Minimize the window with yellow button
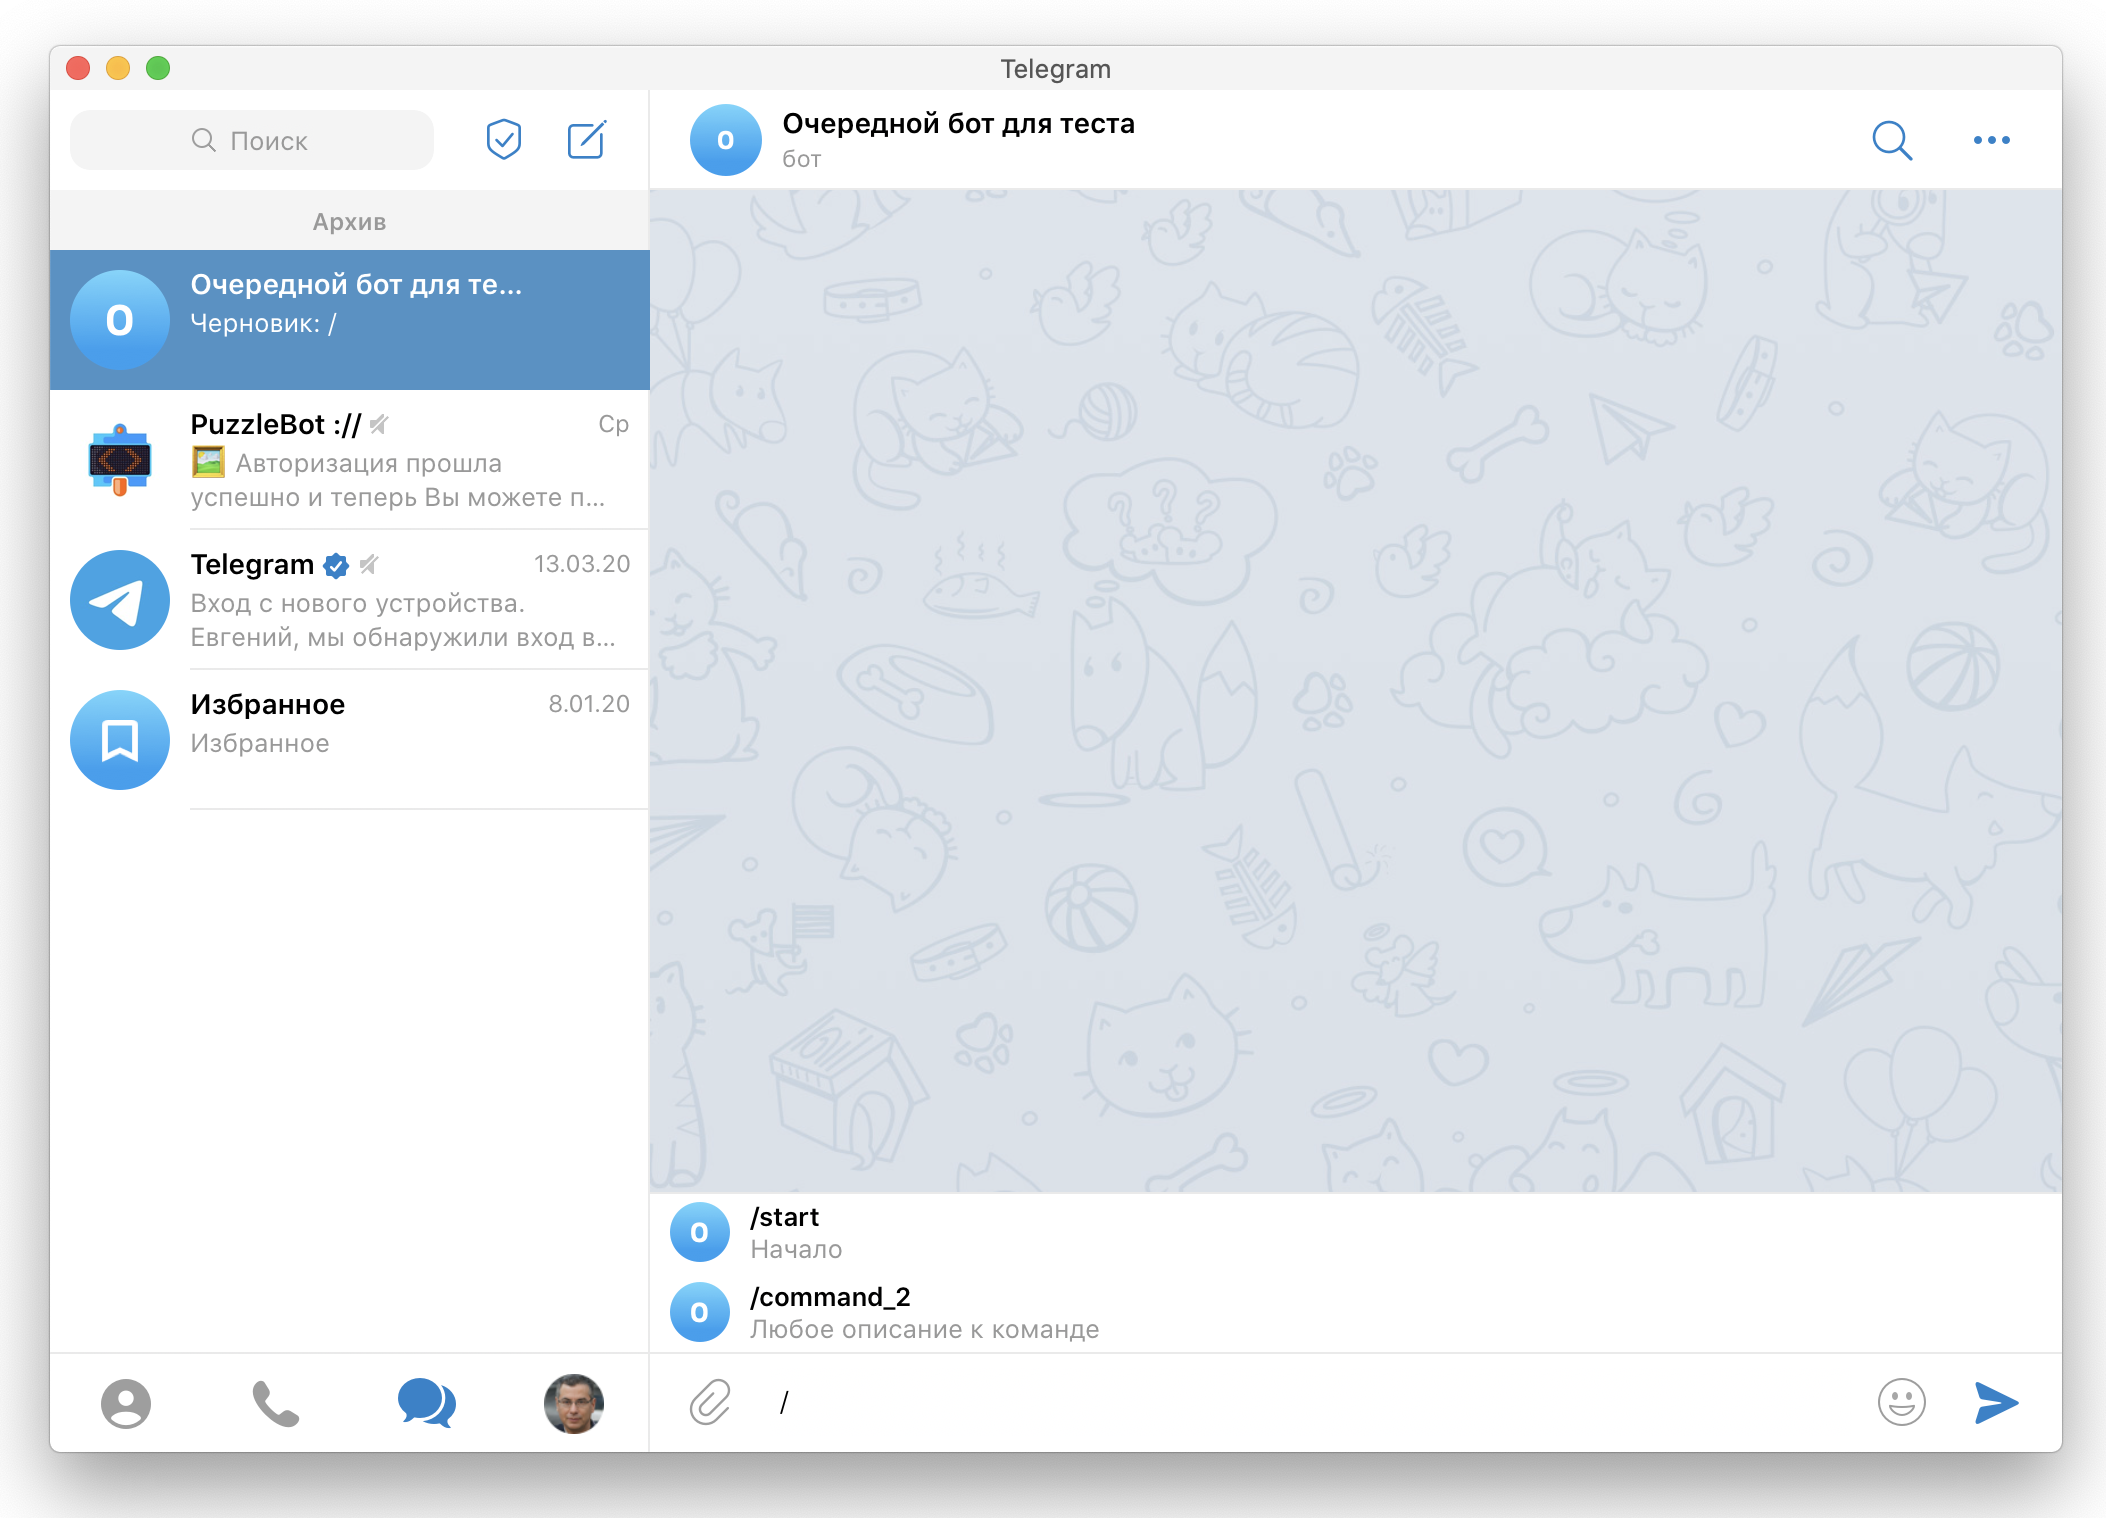 coord(118,68)
